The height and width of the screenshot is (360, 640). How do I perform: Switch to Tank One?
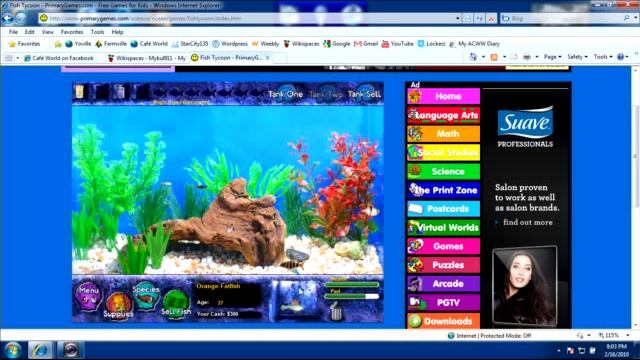285,94
